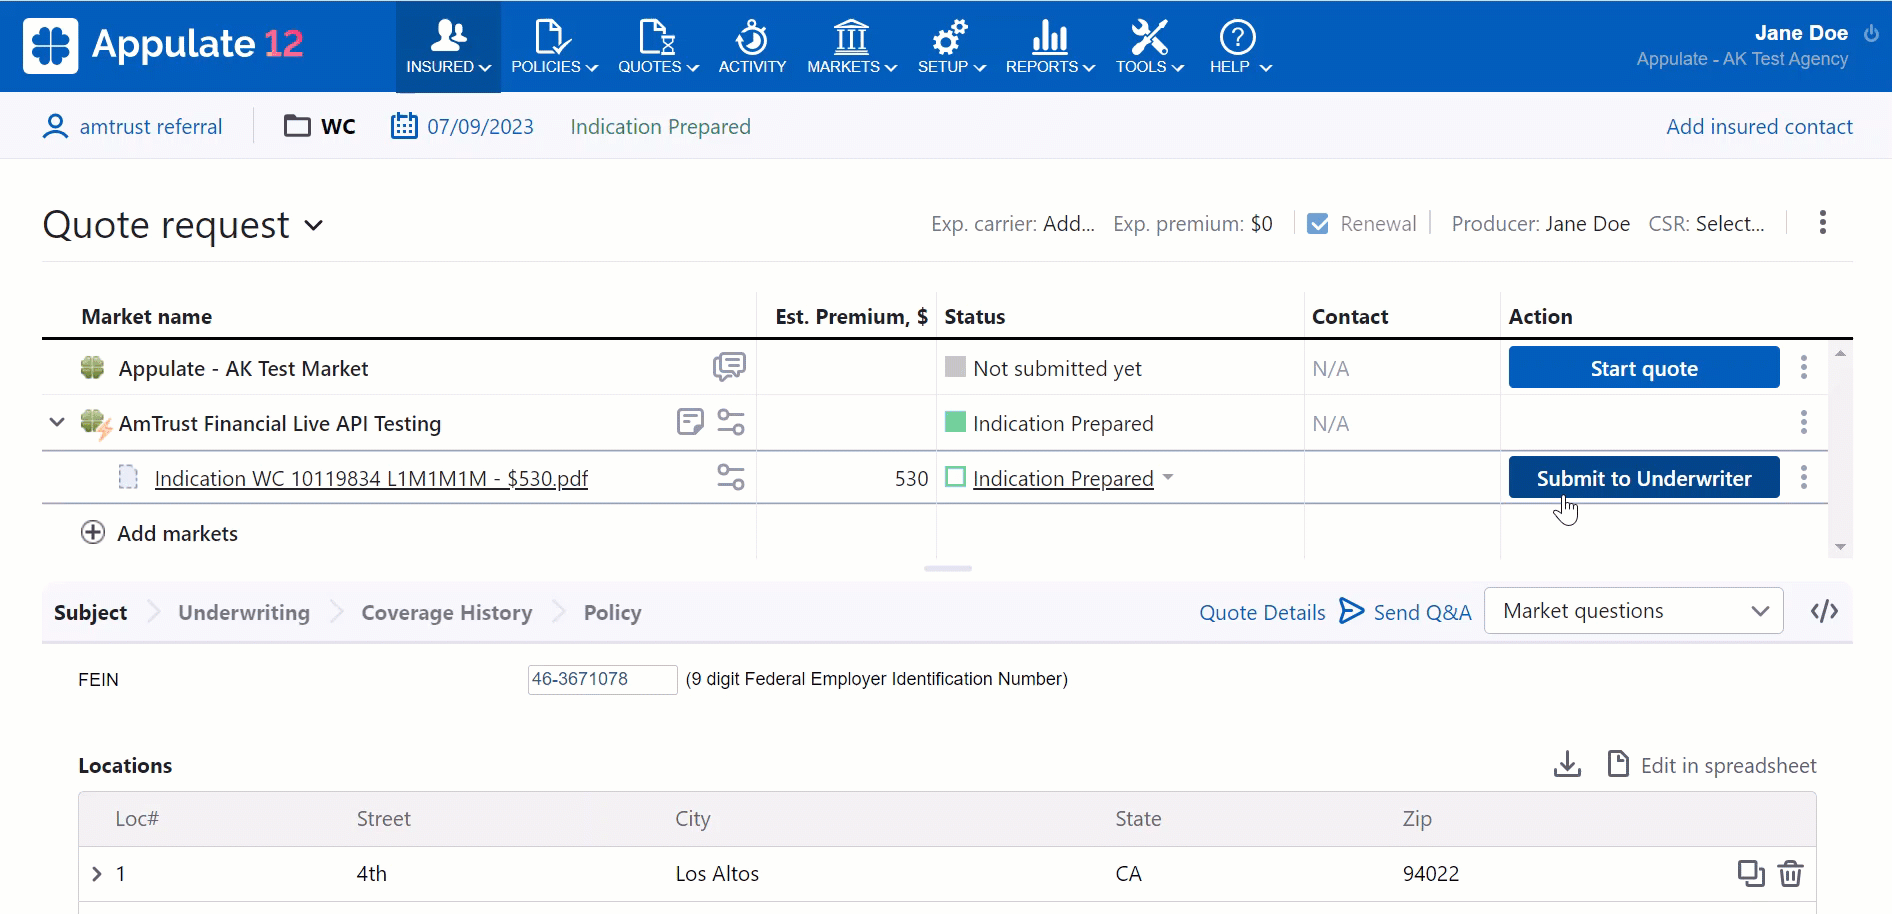Edit the expected carrier Add... field
The image size is (1892, 914).
tap(1068, 224)
